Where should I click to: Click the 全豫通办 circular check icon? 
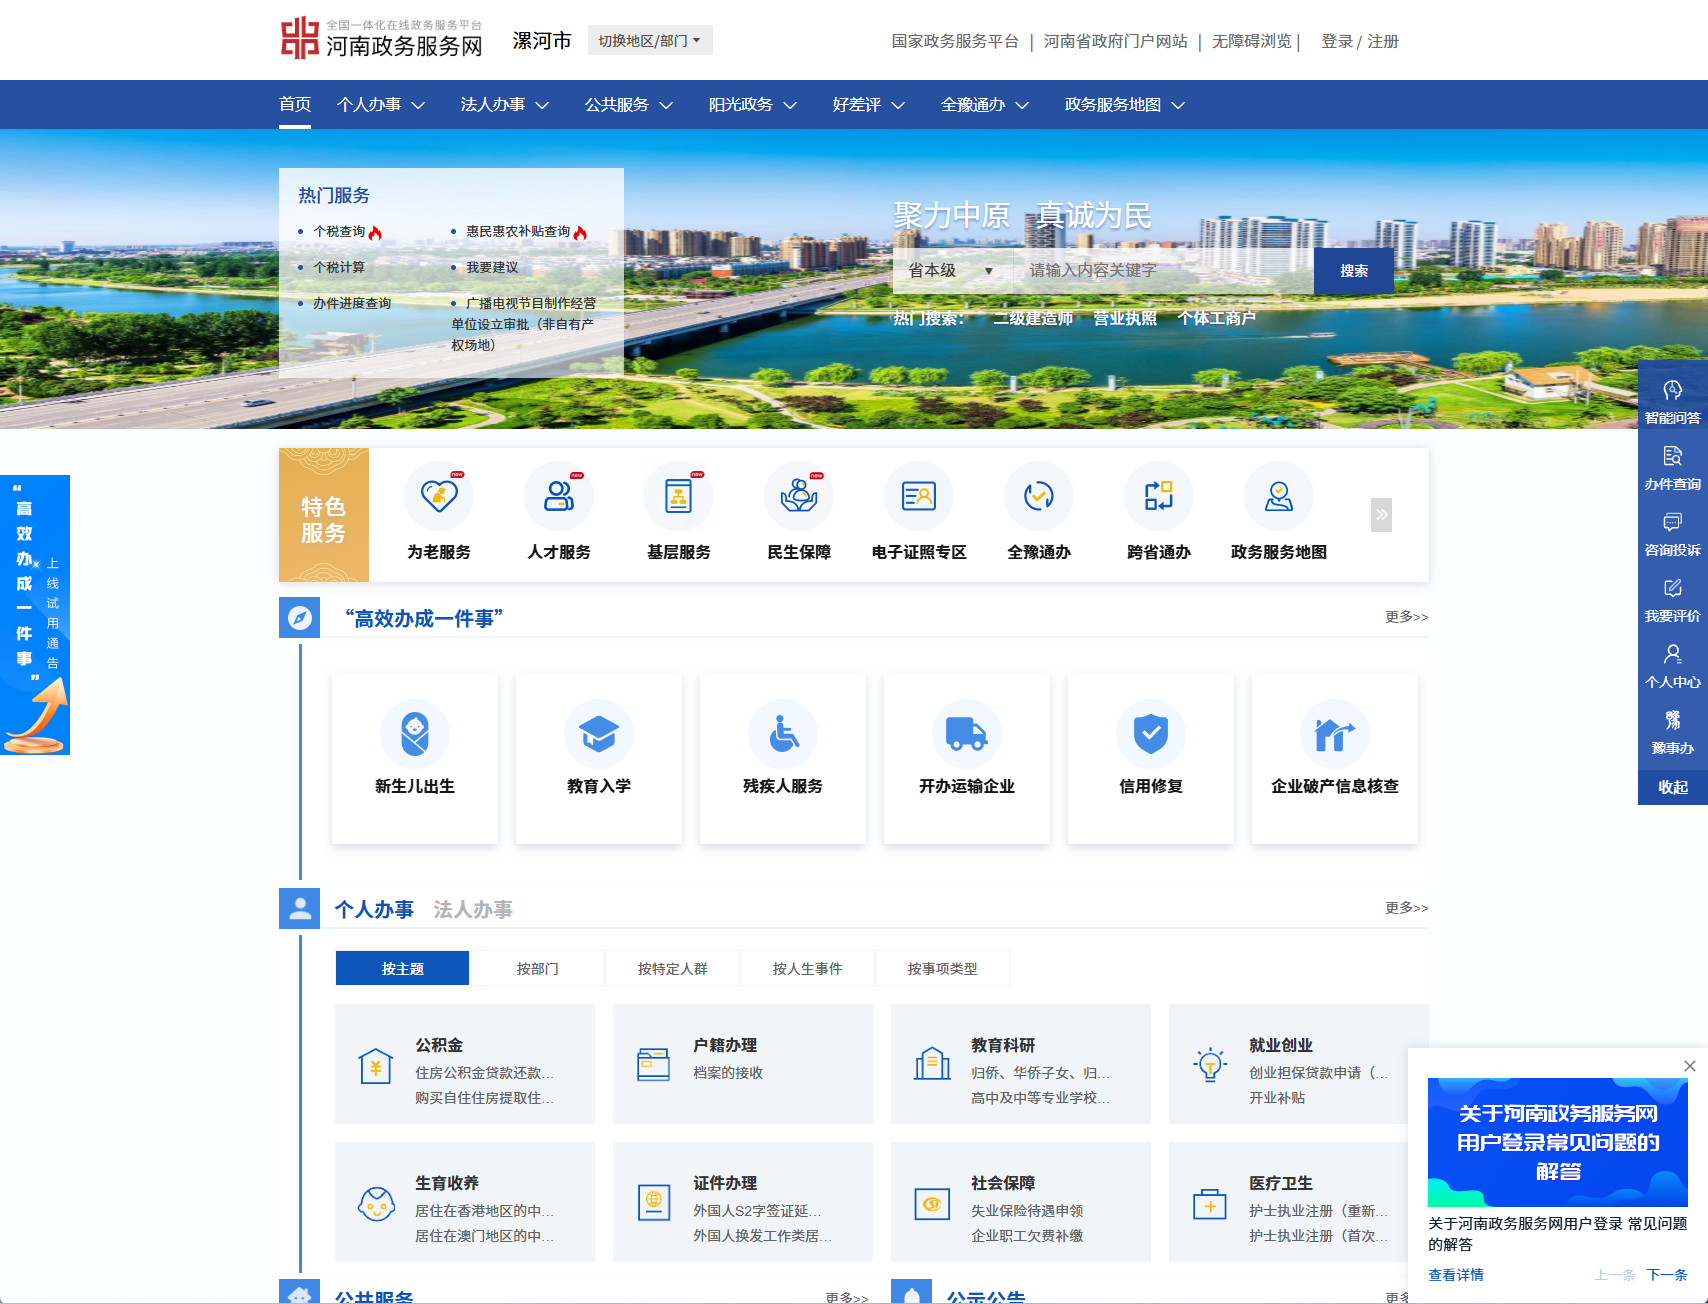click(x=1039, y=496)
